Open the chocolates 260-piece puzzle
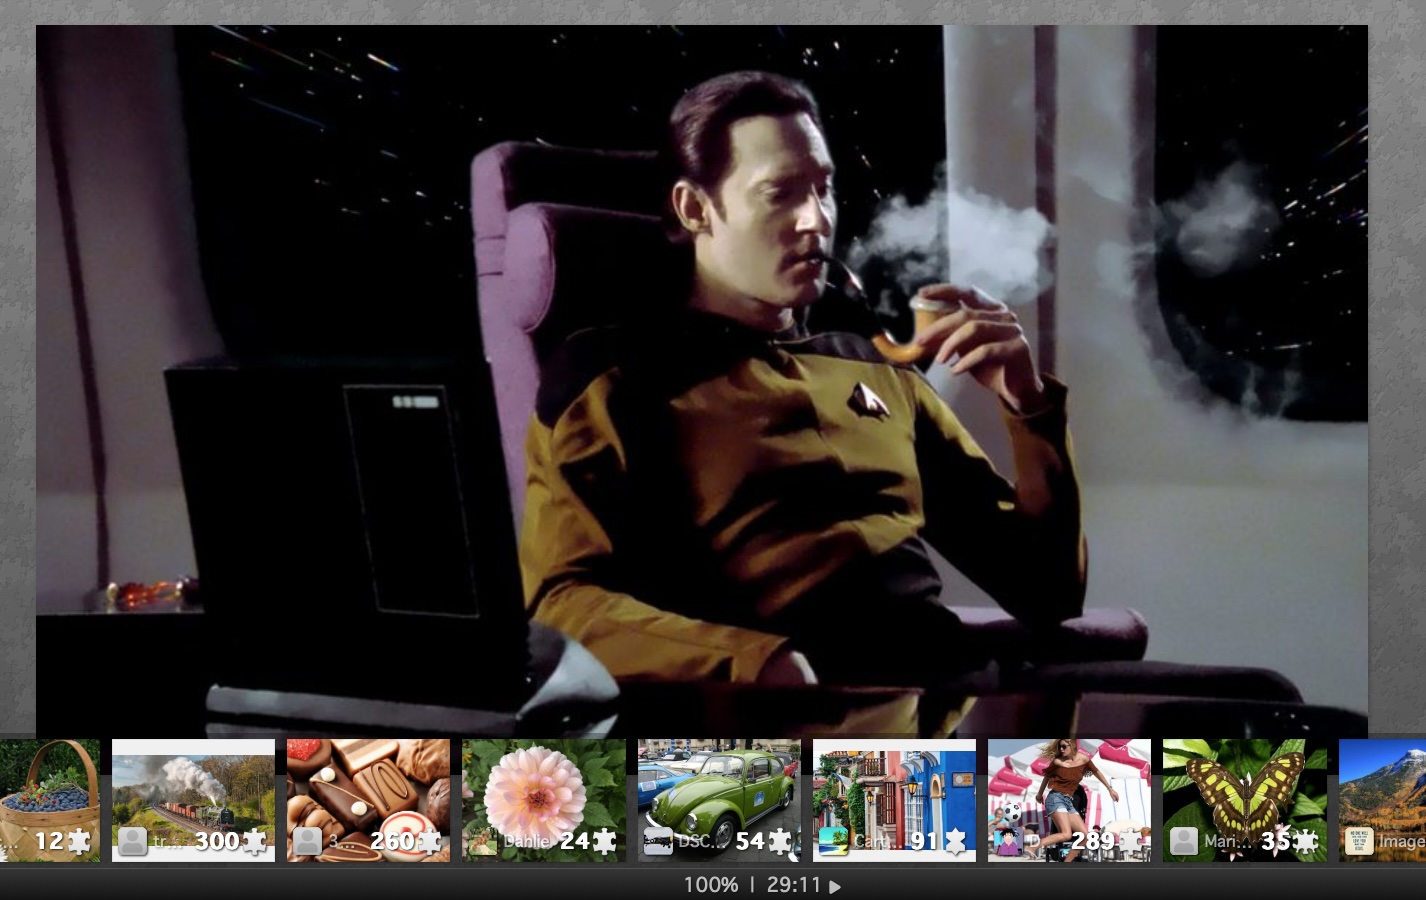Image resolution: width=1426 pixels, height=900 pixels. pyautogui.click(x=368, y=800)
